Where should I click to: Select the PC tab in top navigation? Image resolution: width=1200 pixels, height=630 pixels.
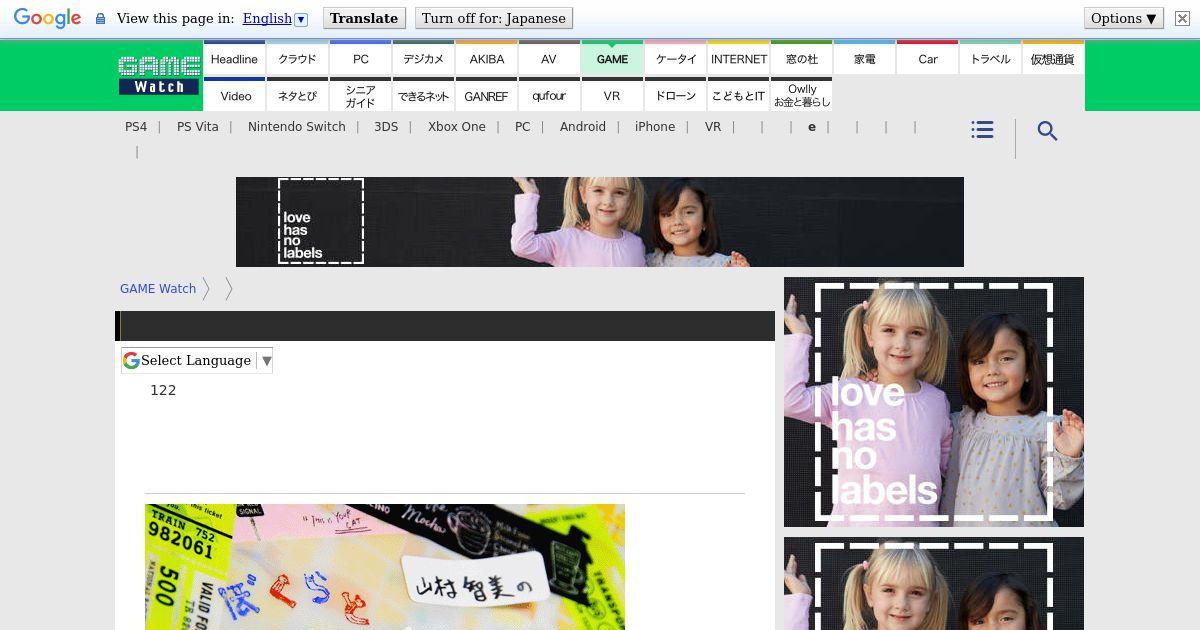360,59
